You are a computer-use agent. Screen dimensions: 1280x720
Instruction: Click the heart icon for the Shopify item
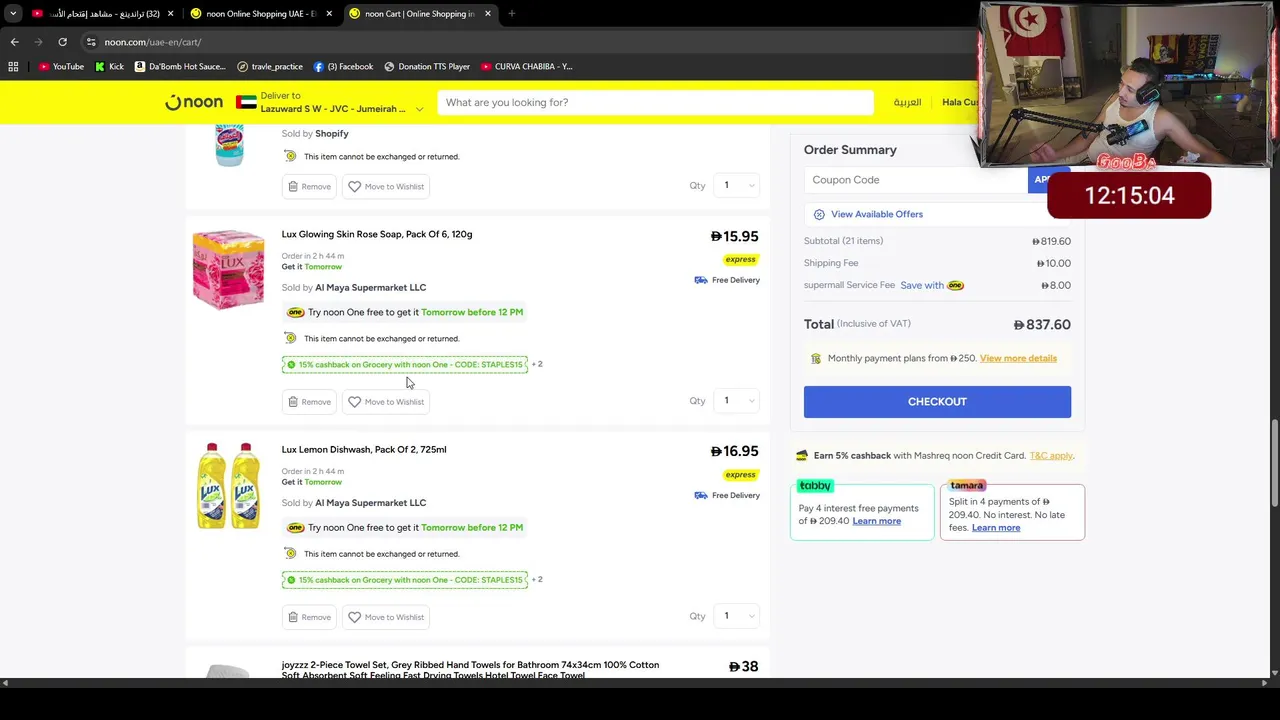click(x=354, y=186)
